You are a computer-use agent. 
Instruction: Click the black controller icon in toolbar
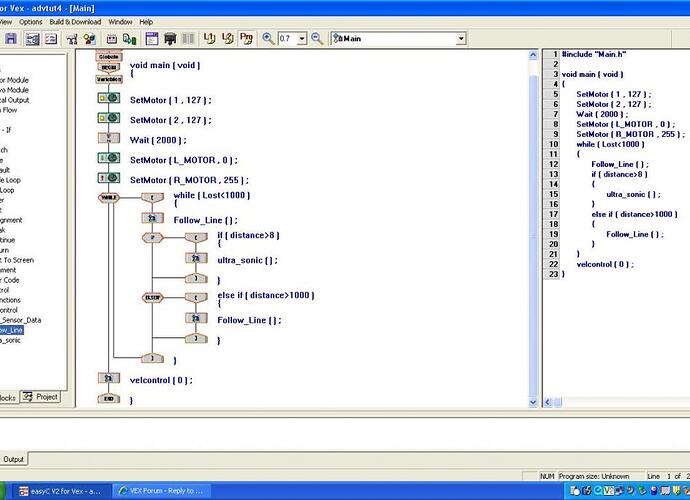tap(170, 39)
